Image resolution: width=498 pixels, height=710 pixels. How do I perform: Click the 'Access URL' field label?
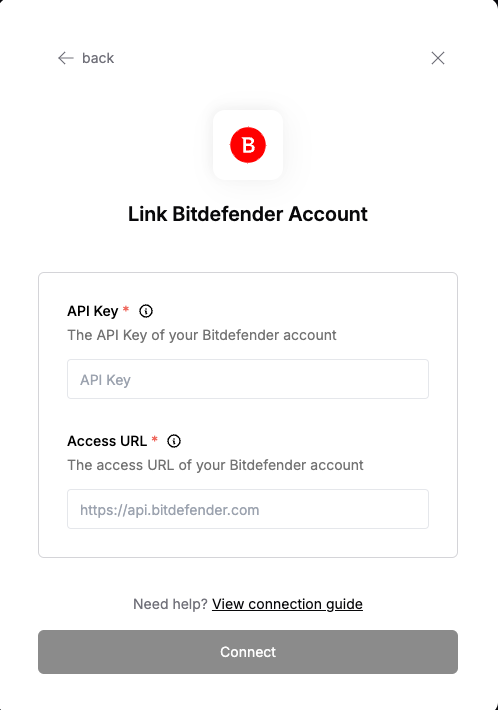(x=107, y=441)
